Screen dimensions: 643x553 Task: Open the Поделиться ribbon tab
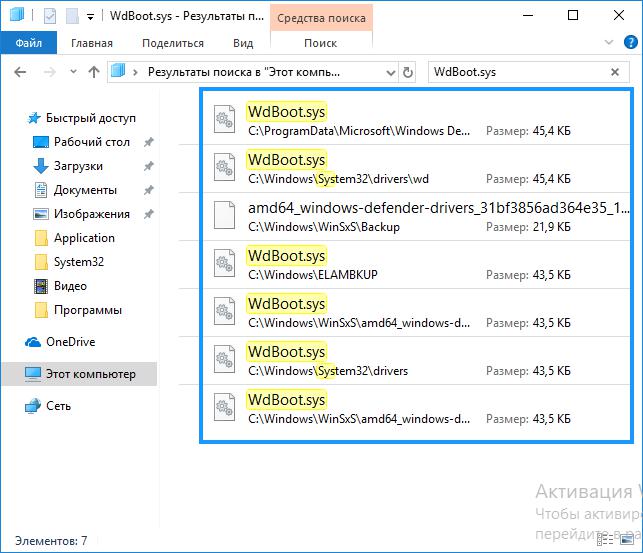tap(173, 43)
